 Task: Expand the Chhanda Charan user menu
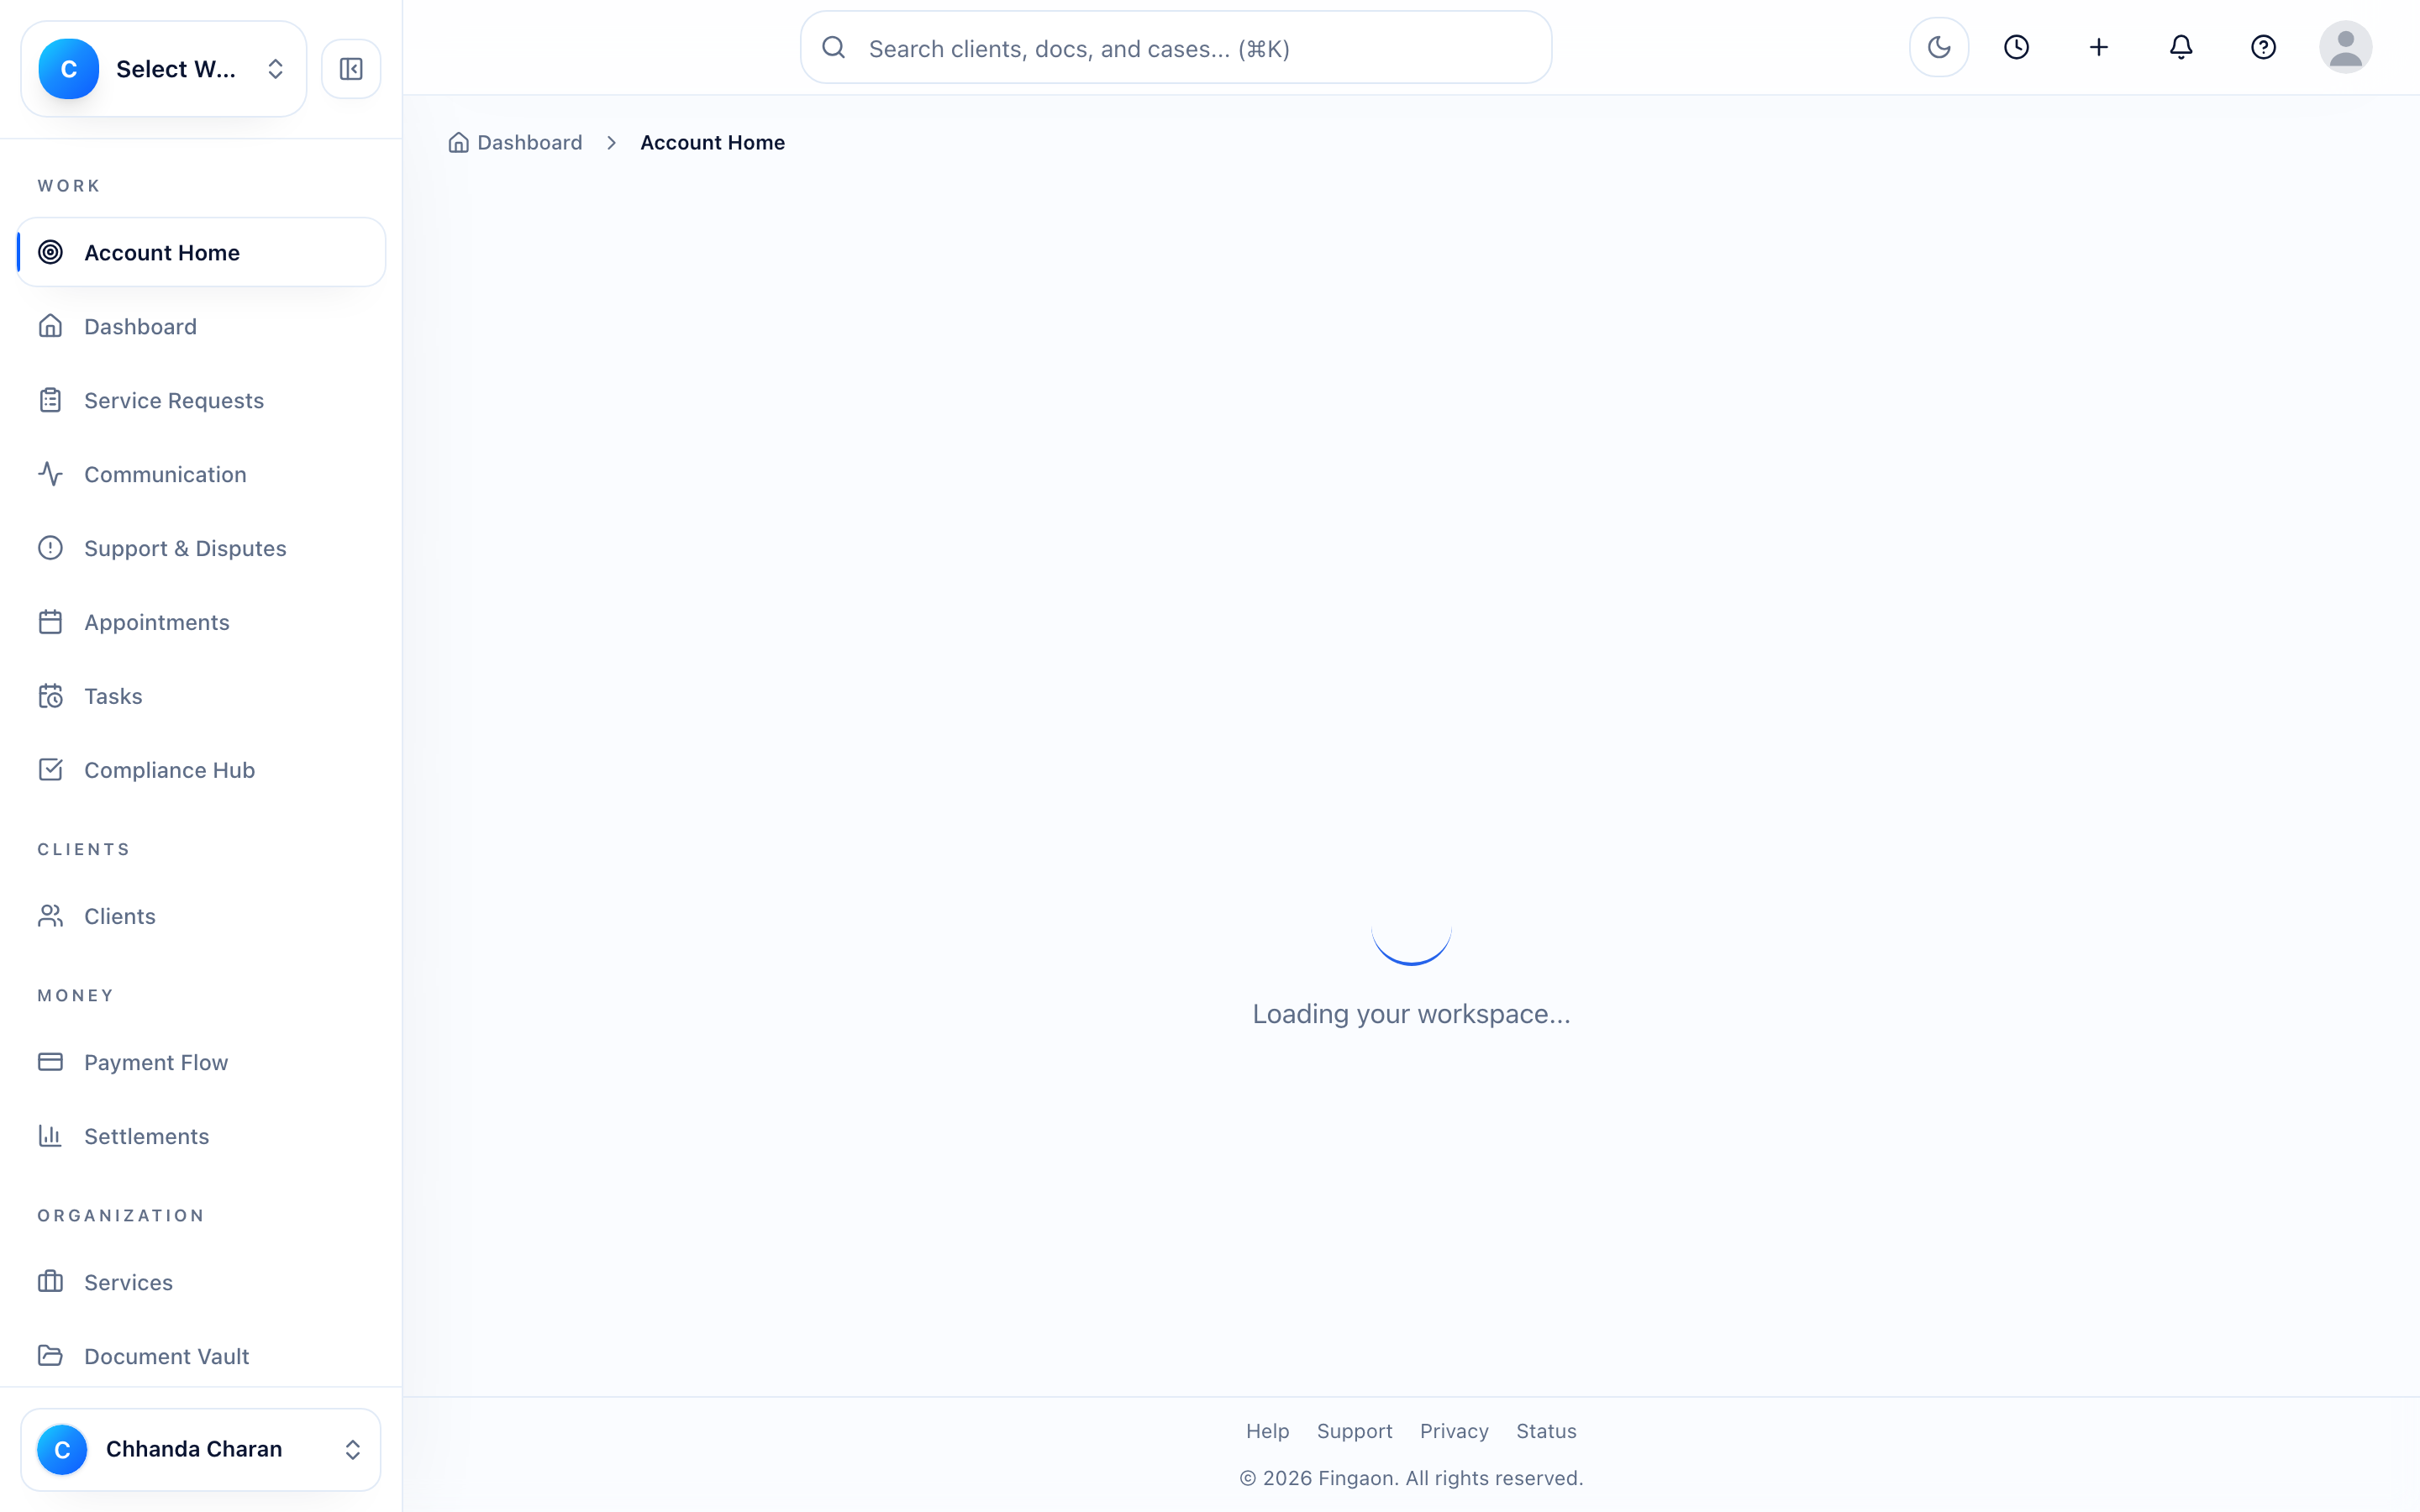click(201, 1449)
